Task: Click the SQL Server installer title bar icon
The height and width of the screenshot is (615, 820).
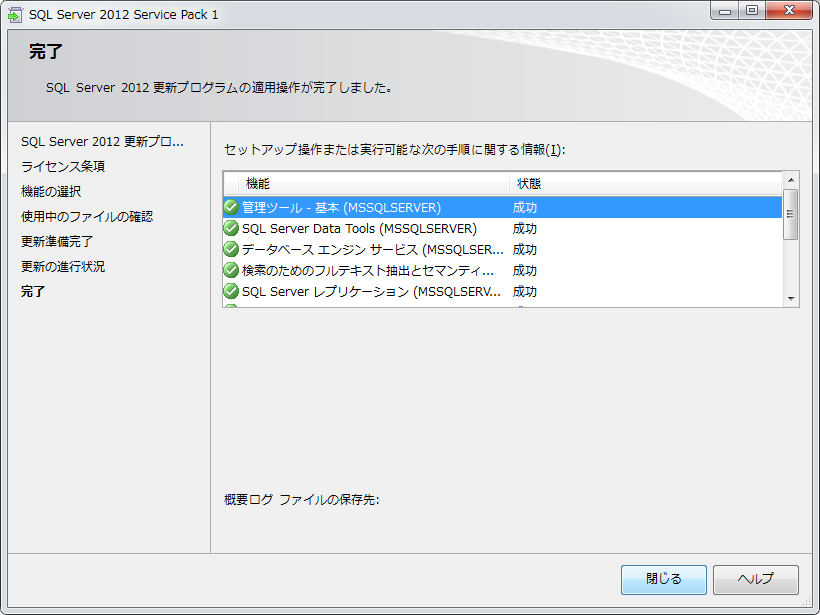Action: [x=15, y=15]
